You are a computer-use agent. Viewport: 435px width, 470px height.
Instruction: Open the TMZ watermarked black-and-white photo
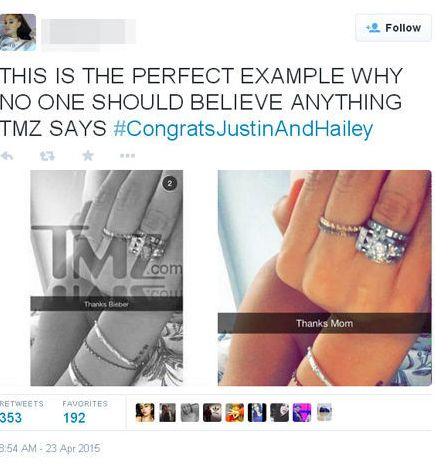[107, 278]
